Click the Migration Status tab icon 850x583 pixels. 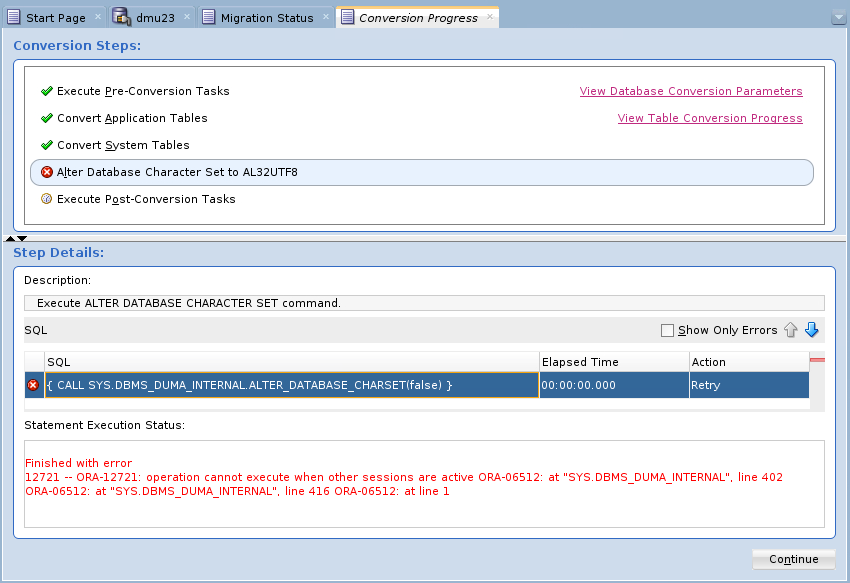(x=208, y=17)
